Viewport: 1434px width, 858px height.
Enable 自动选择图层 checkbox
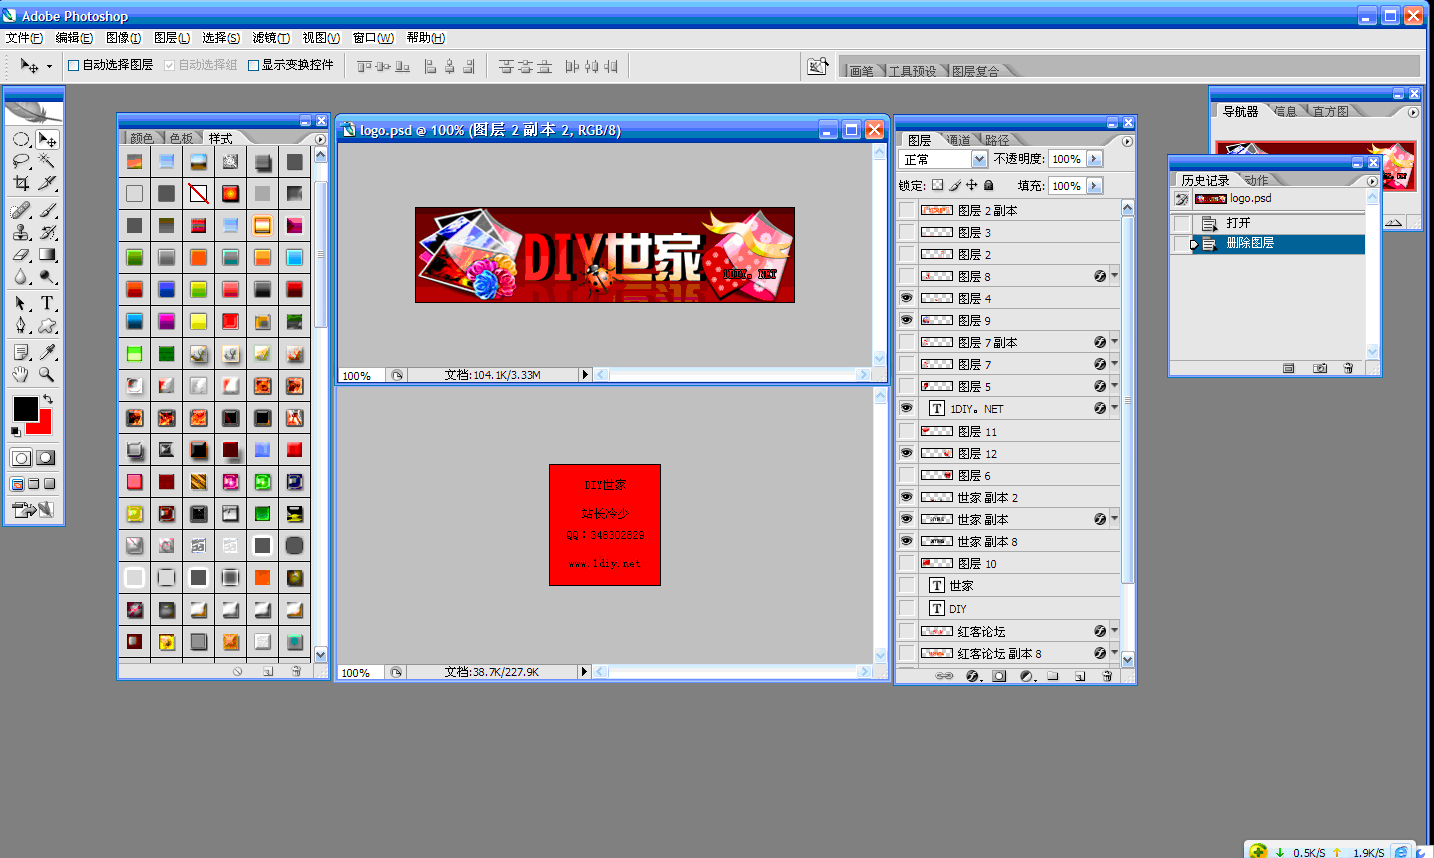[x=73, y=65]
